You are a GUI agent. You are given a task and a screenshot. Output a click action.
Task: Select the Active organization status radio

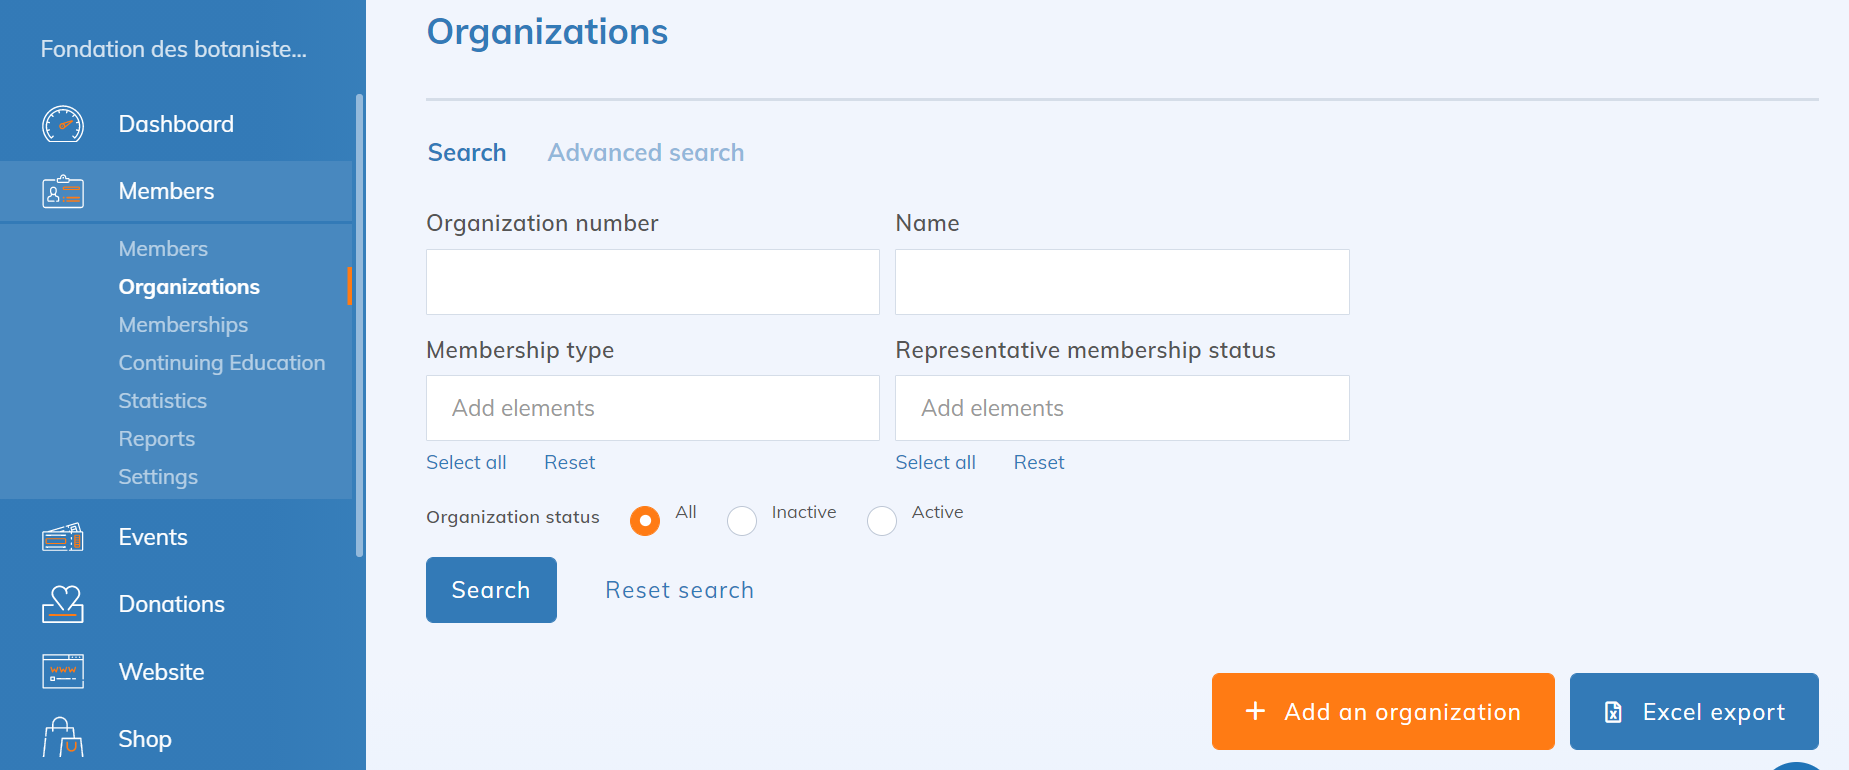(x=882, y=521)
